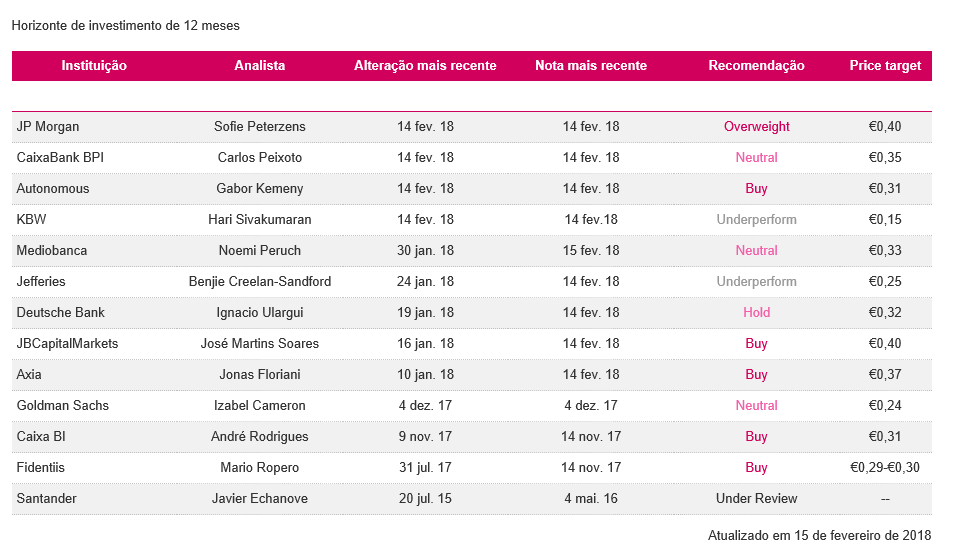This screenshot has height=557, width=961.
Task: Select the Recomendação column header
Action: coord(756,66)
